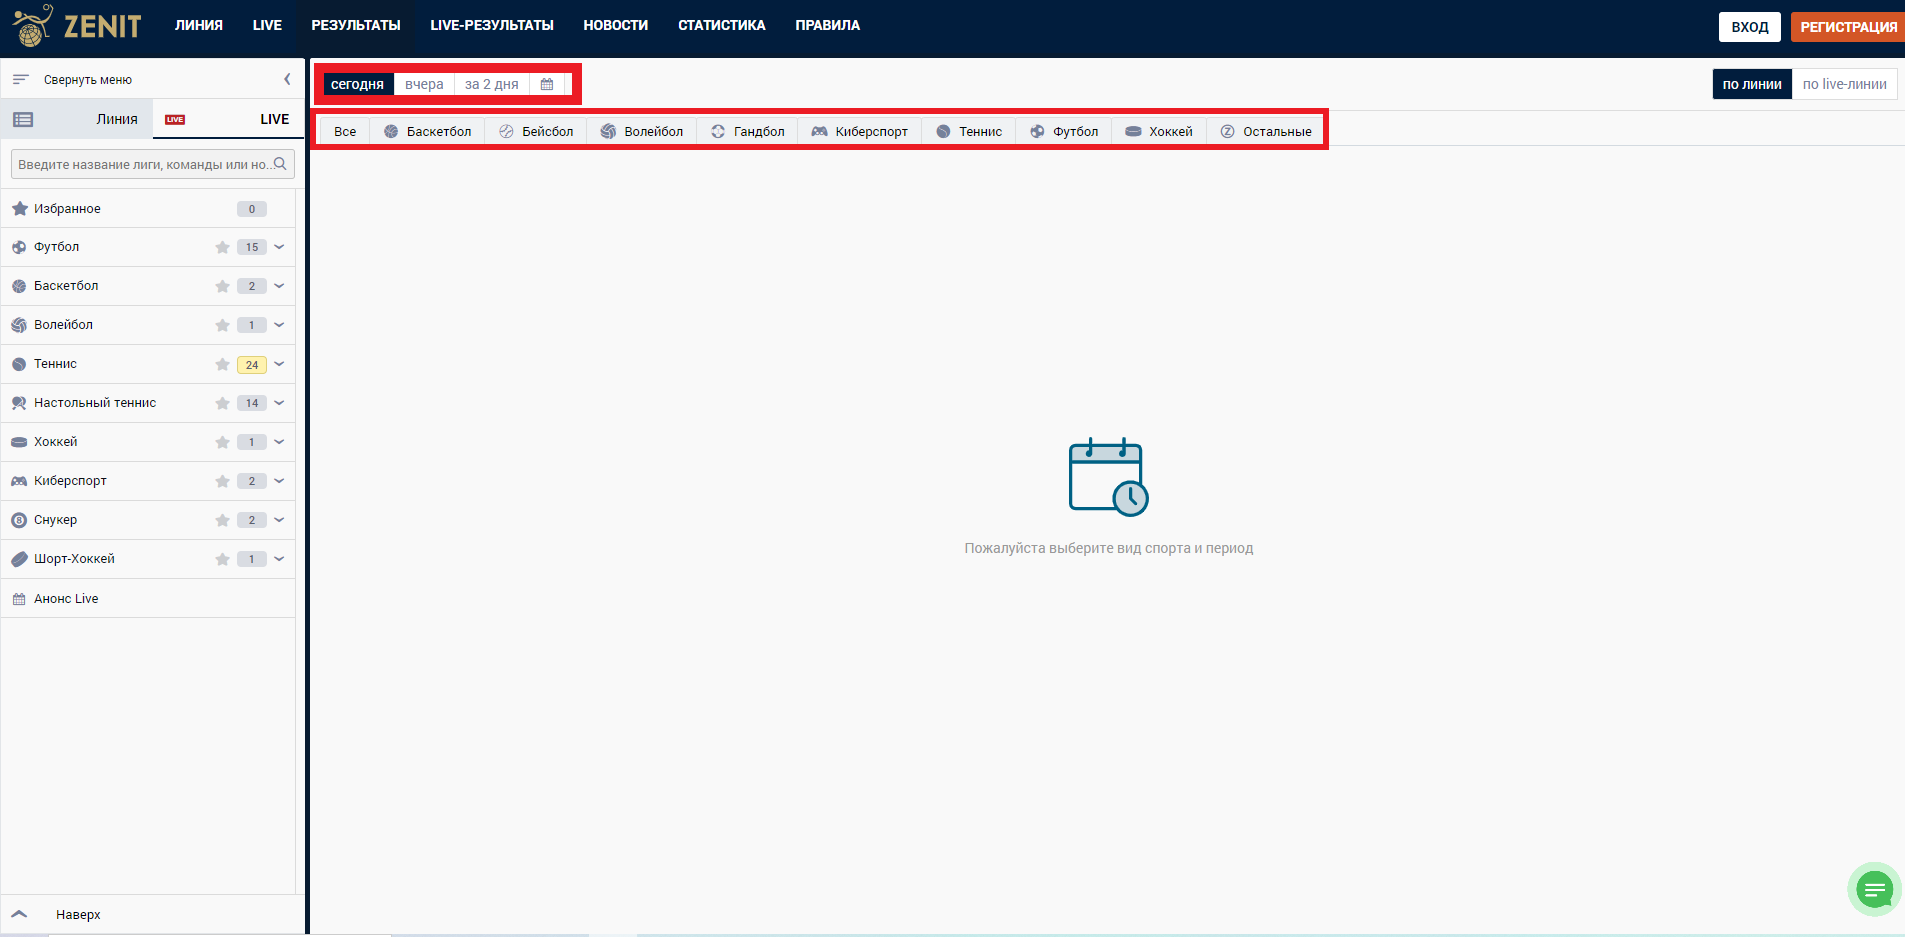Open СТАТИСТИКА in top menu
The height and width of the screenshot is (937, 1905).
pos(722,25)
